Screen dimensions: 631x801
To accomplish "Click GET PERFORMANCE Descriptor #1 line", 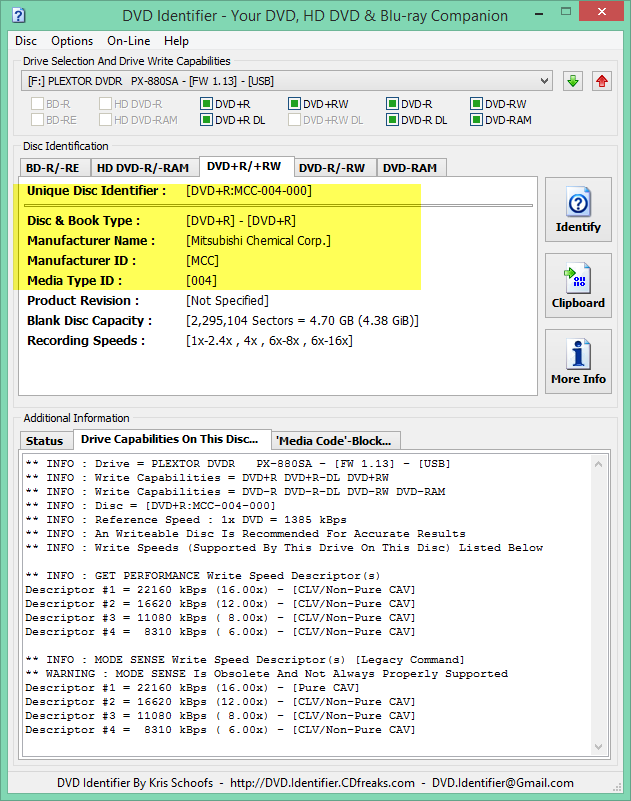I will coord(221,590).
